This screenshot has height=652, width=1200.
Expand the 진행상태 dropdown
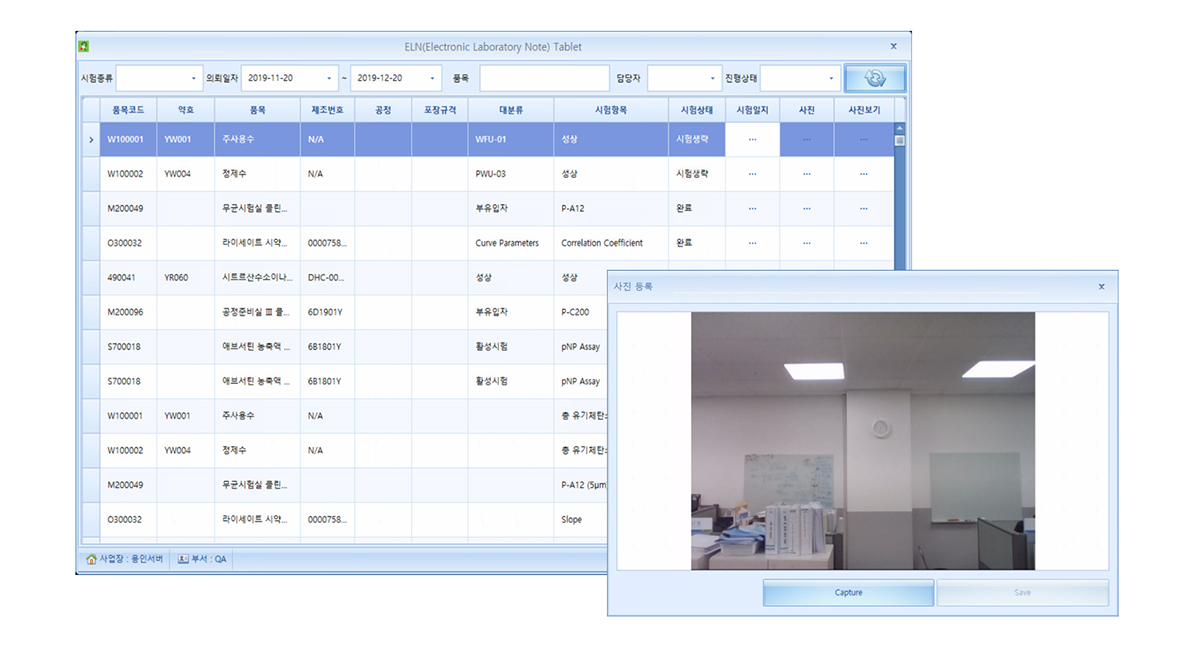point(830,78)
